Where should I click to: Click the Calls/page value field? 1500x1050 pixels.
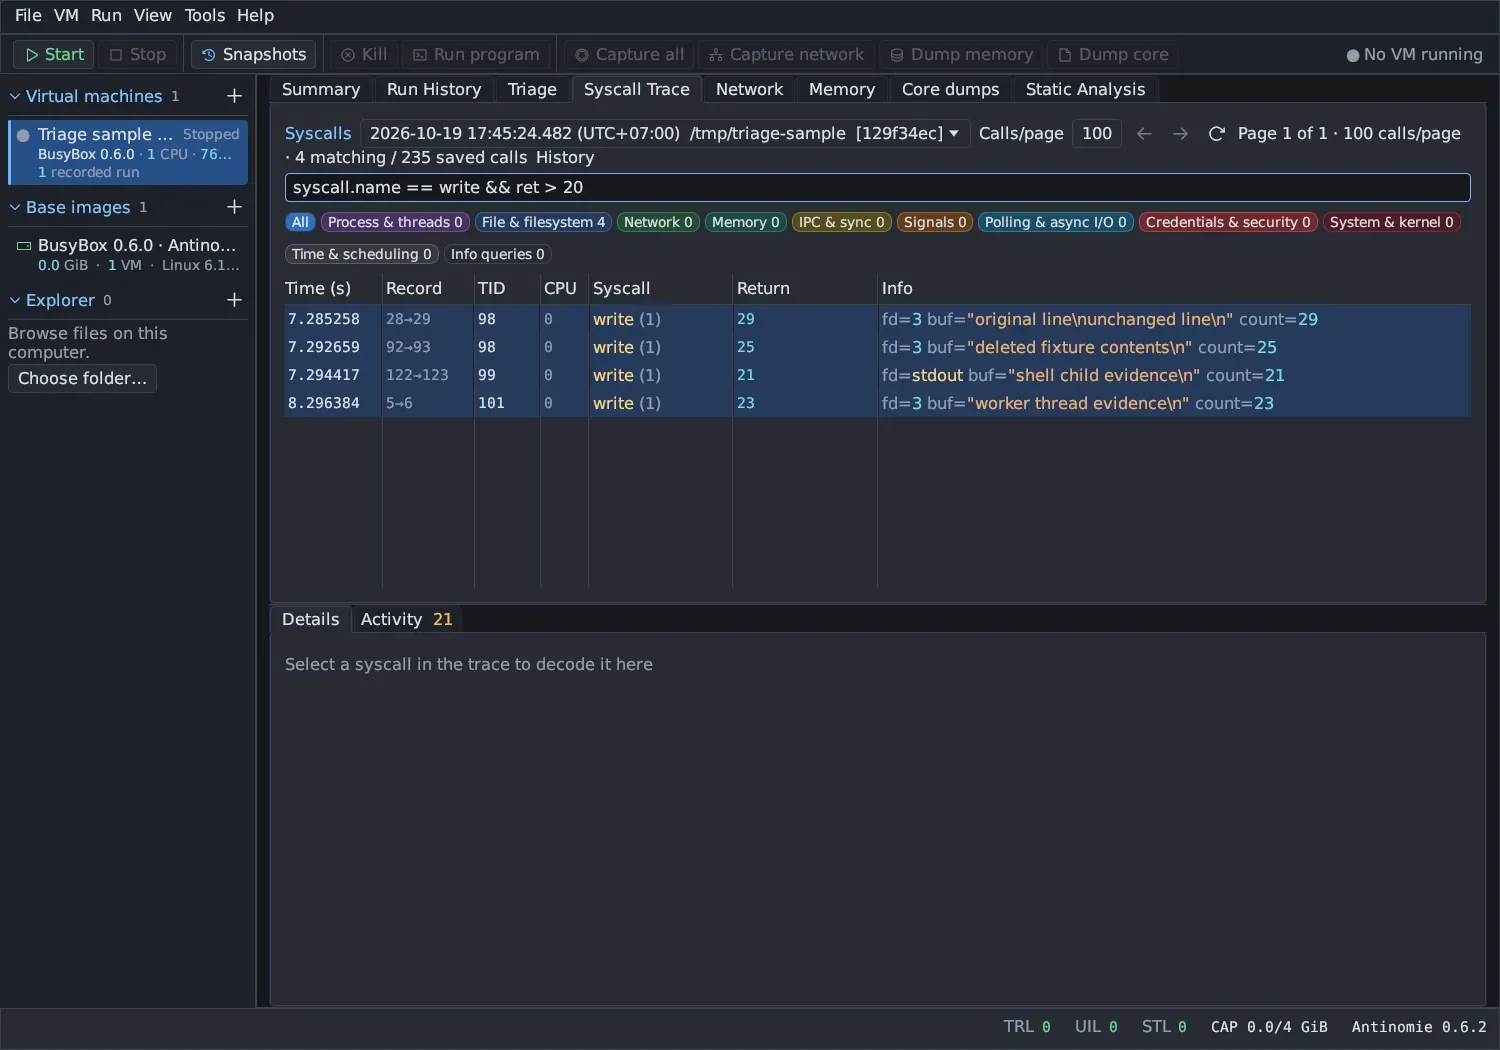click(1097, 133)
